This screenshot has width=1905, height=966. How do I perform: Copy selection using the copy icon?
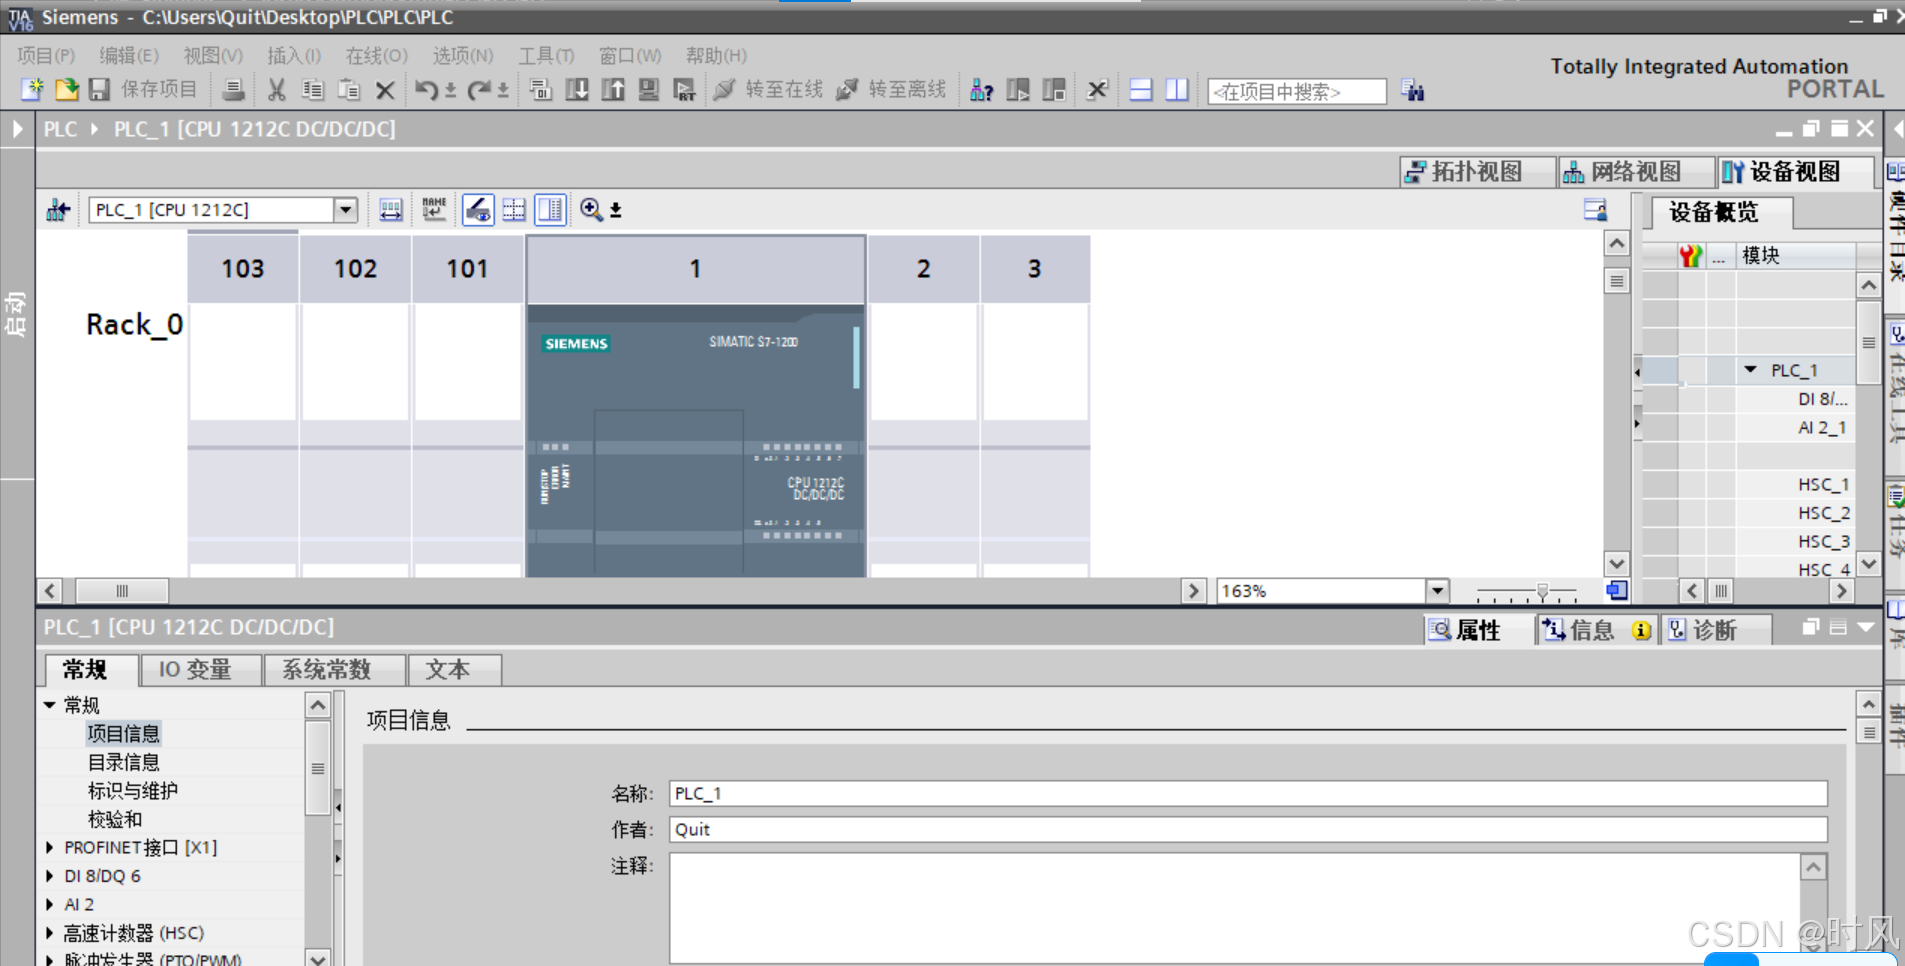point(313,90)
